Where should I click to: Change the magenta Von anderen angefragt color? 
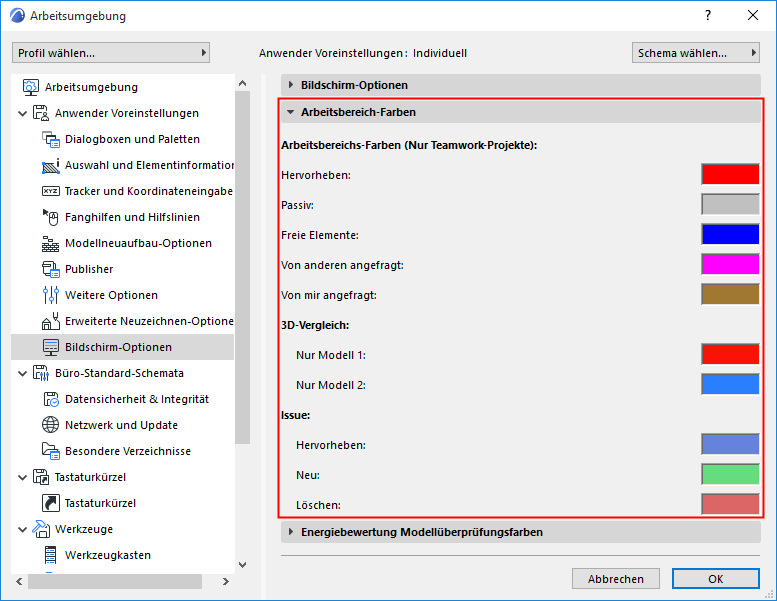click(x=730, y=264)
